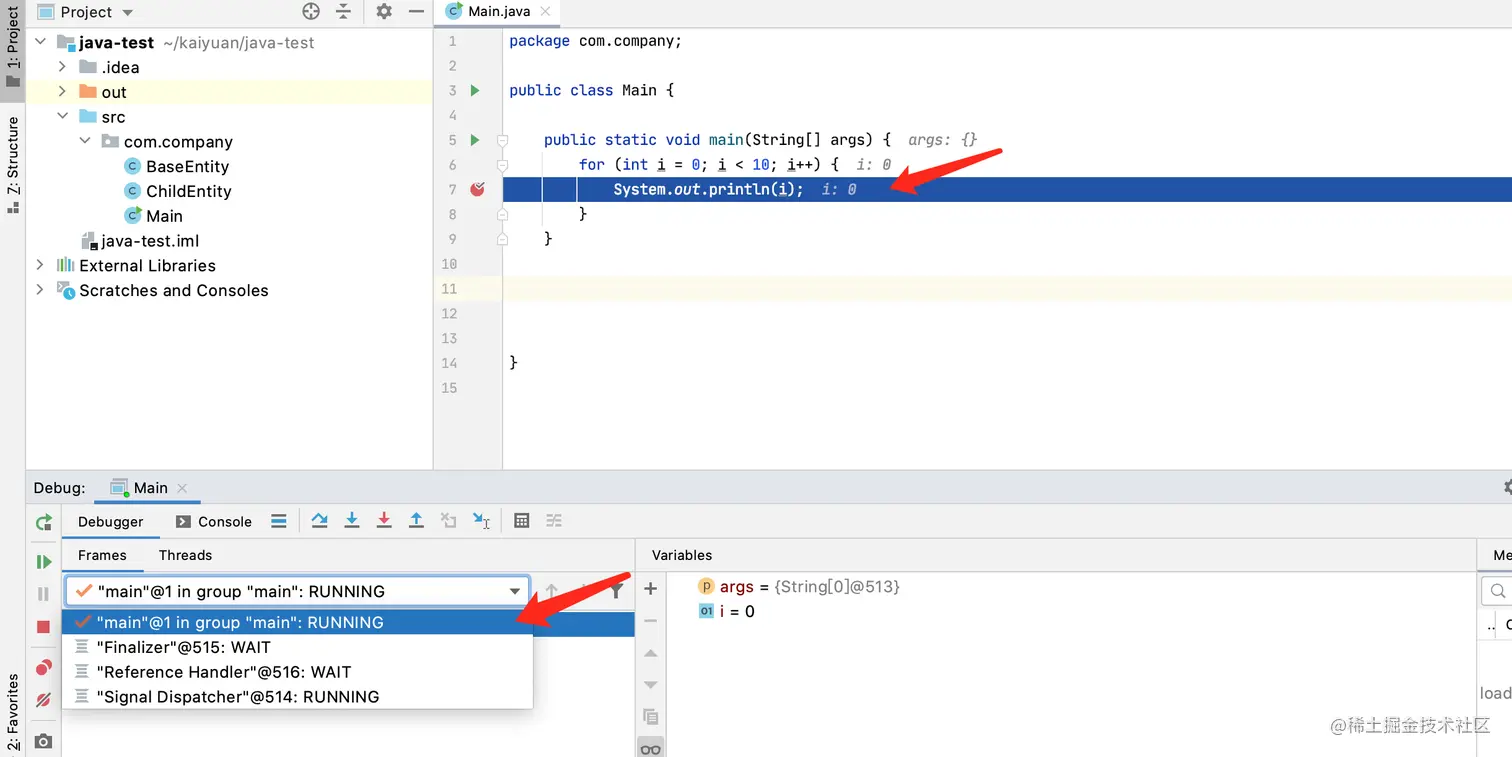Stop the debug session

(x=44, y=627)
